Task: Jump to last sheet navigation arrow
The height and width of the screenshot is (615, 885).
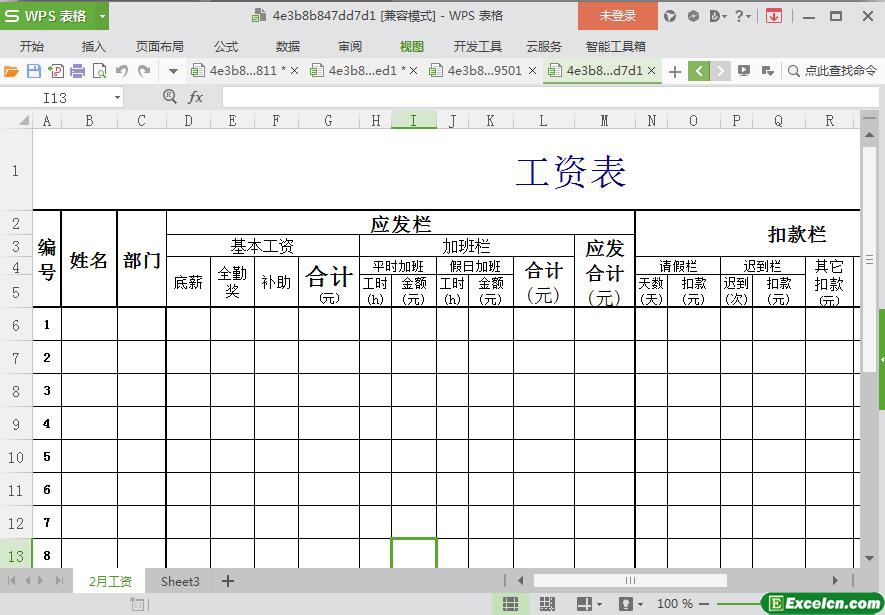Action: point(59,581)
